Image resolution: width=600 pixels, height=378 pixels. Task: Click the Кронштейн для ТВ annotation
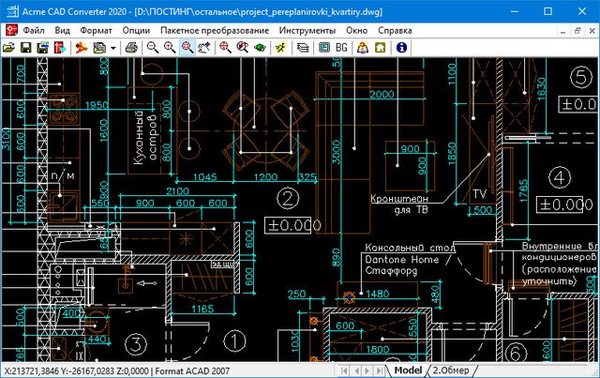pos(399,204)
